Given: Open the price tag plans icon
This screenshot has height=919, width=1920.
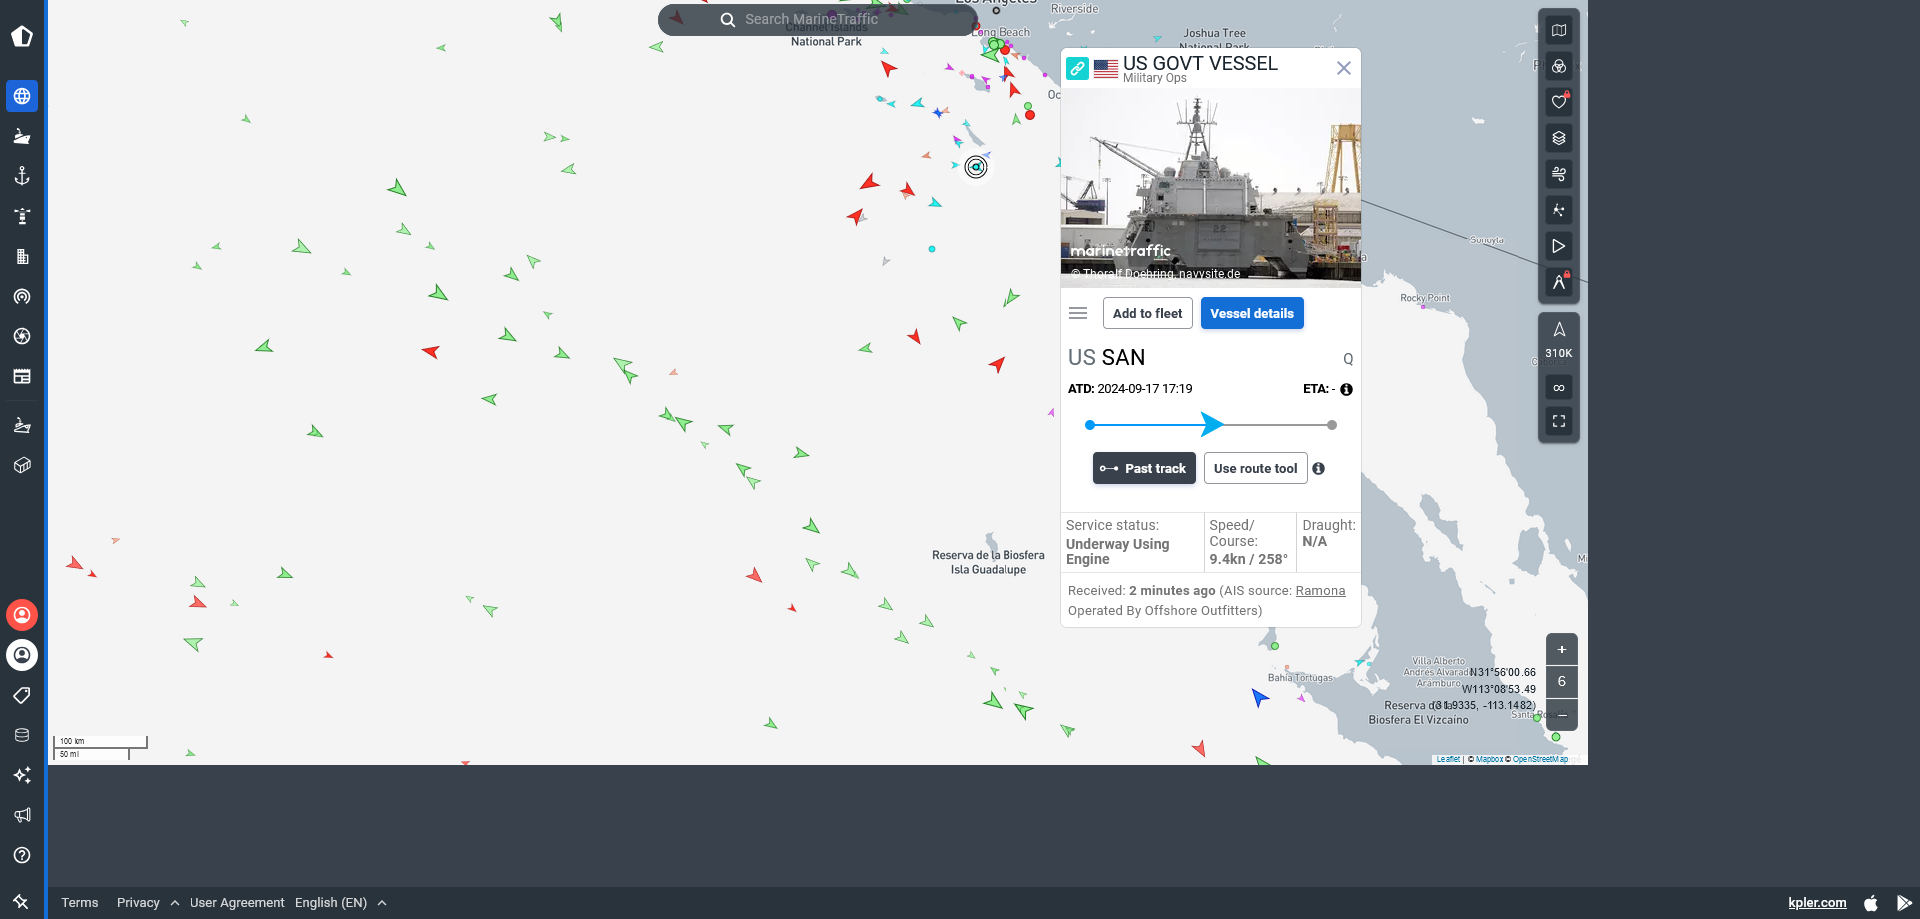Looking at the screenshot, I should (22, 695).
